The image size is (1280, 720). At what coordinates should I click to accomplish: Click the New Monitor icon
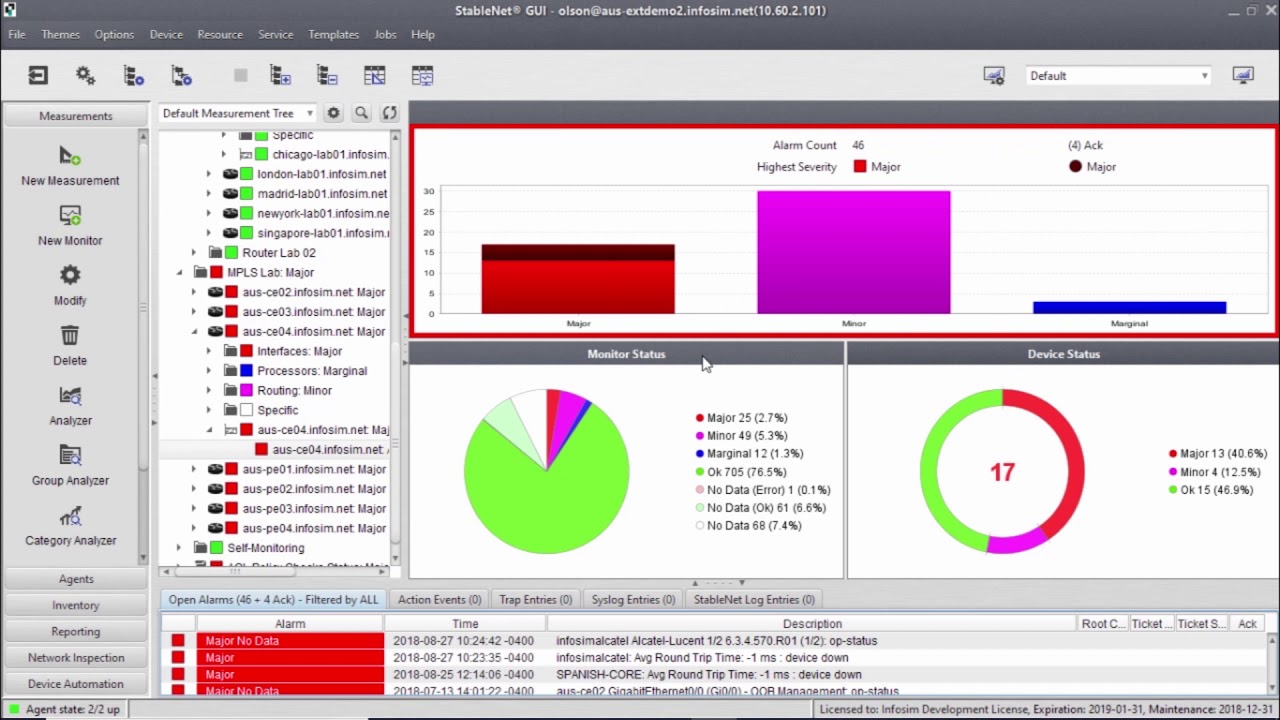[x=70, y=215]
